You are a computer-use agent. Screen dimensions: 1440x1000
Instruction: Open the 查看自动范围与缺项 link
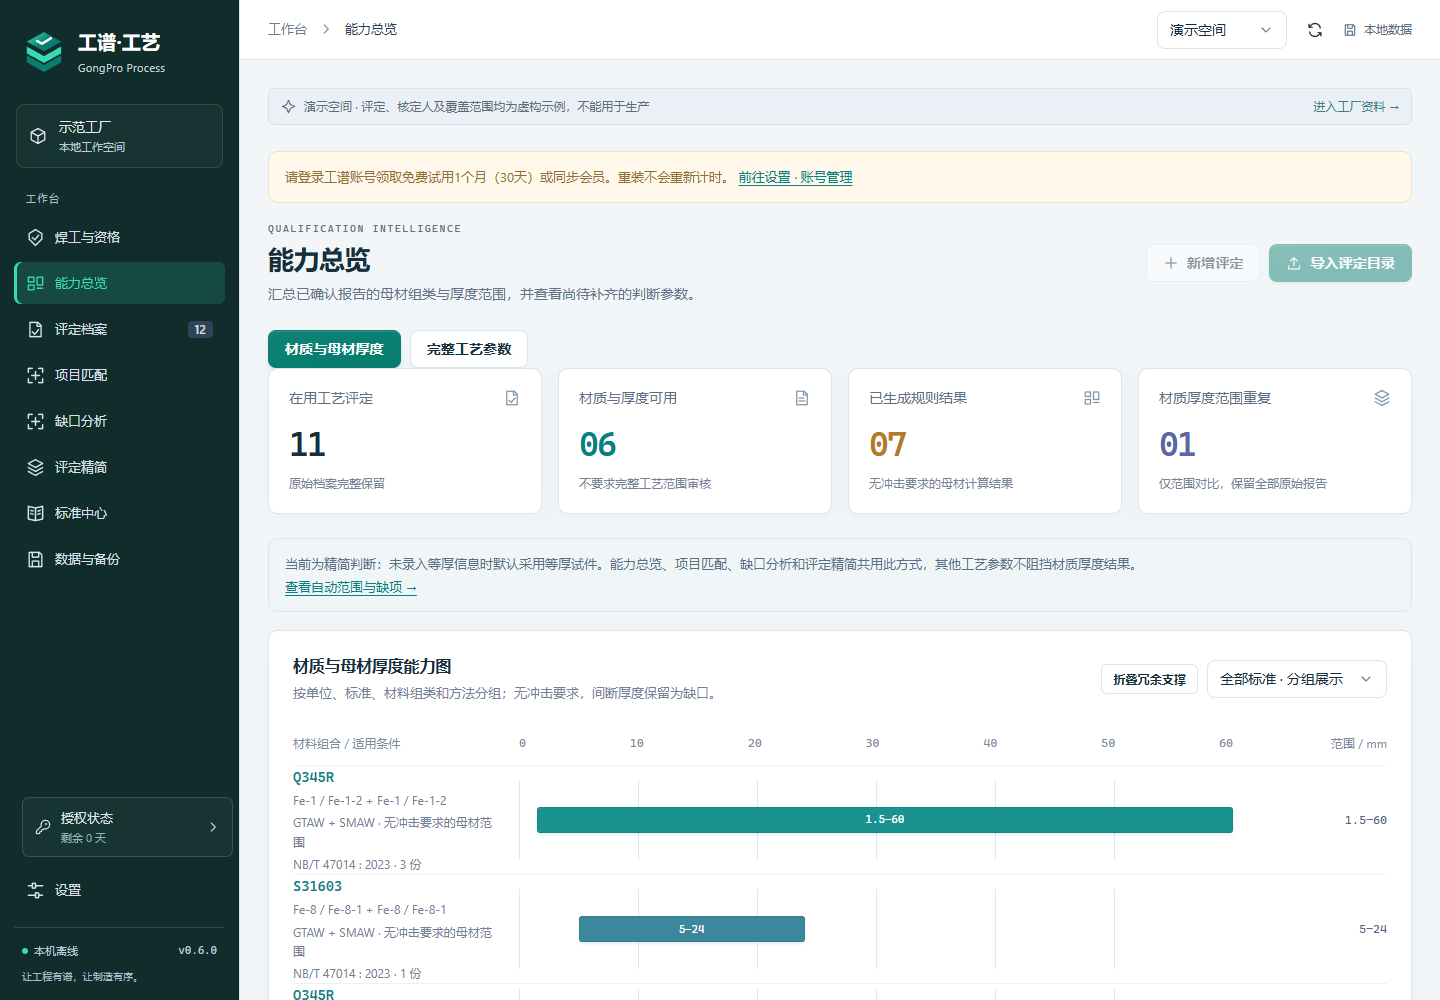click(351, 587)
